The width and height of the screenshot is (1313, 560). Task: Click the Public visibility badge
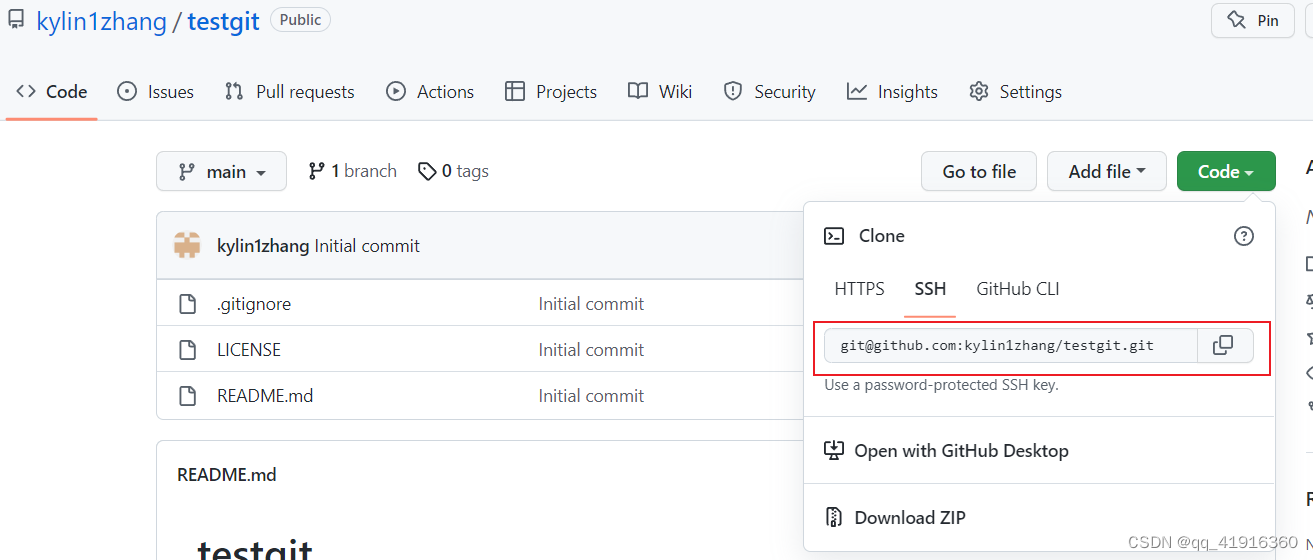(300, 20)
